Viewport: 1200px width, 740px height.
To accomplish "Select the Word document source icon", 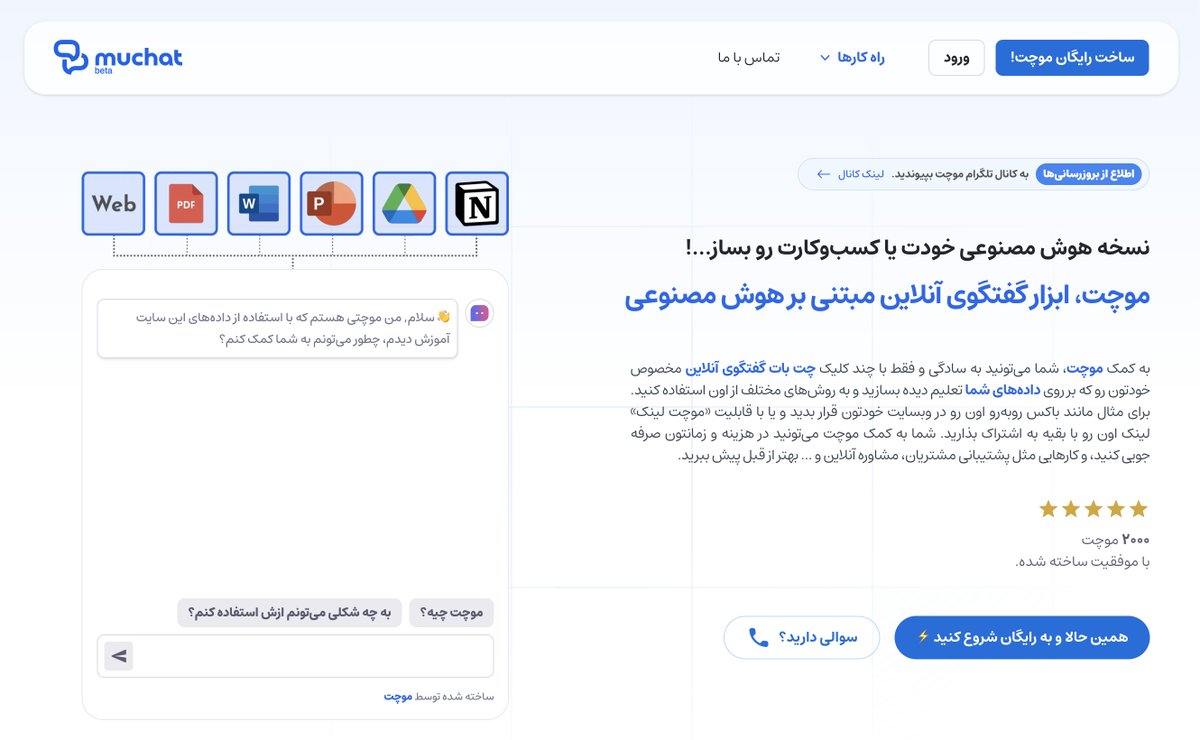I will 259,204.
